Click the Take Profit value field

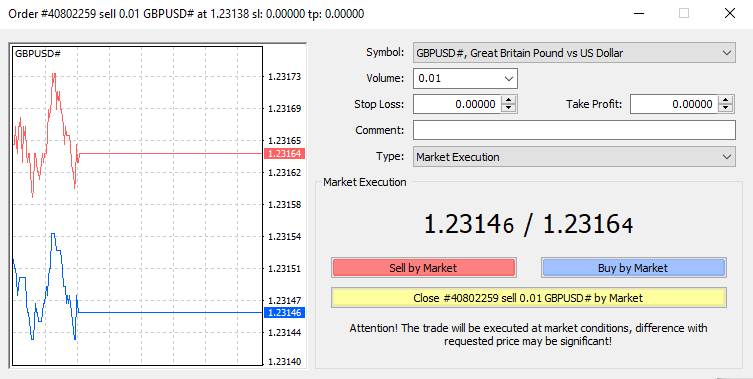point(674,104)
